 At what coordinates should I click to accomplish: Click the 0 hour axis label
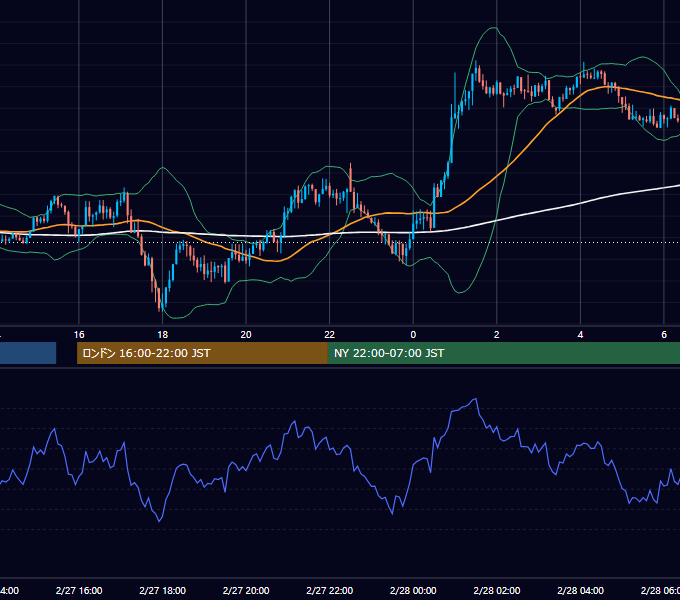click(413, 335)
